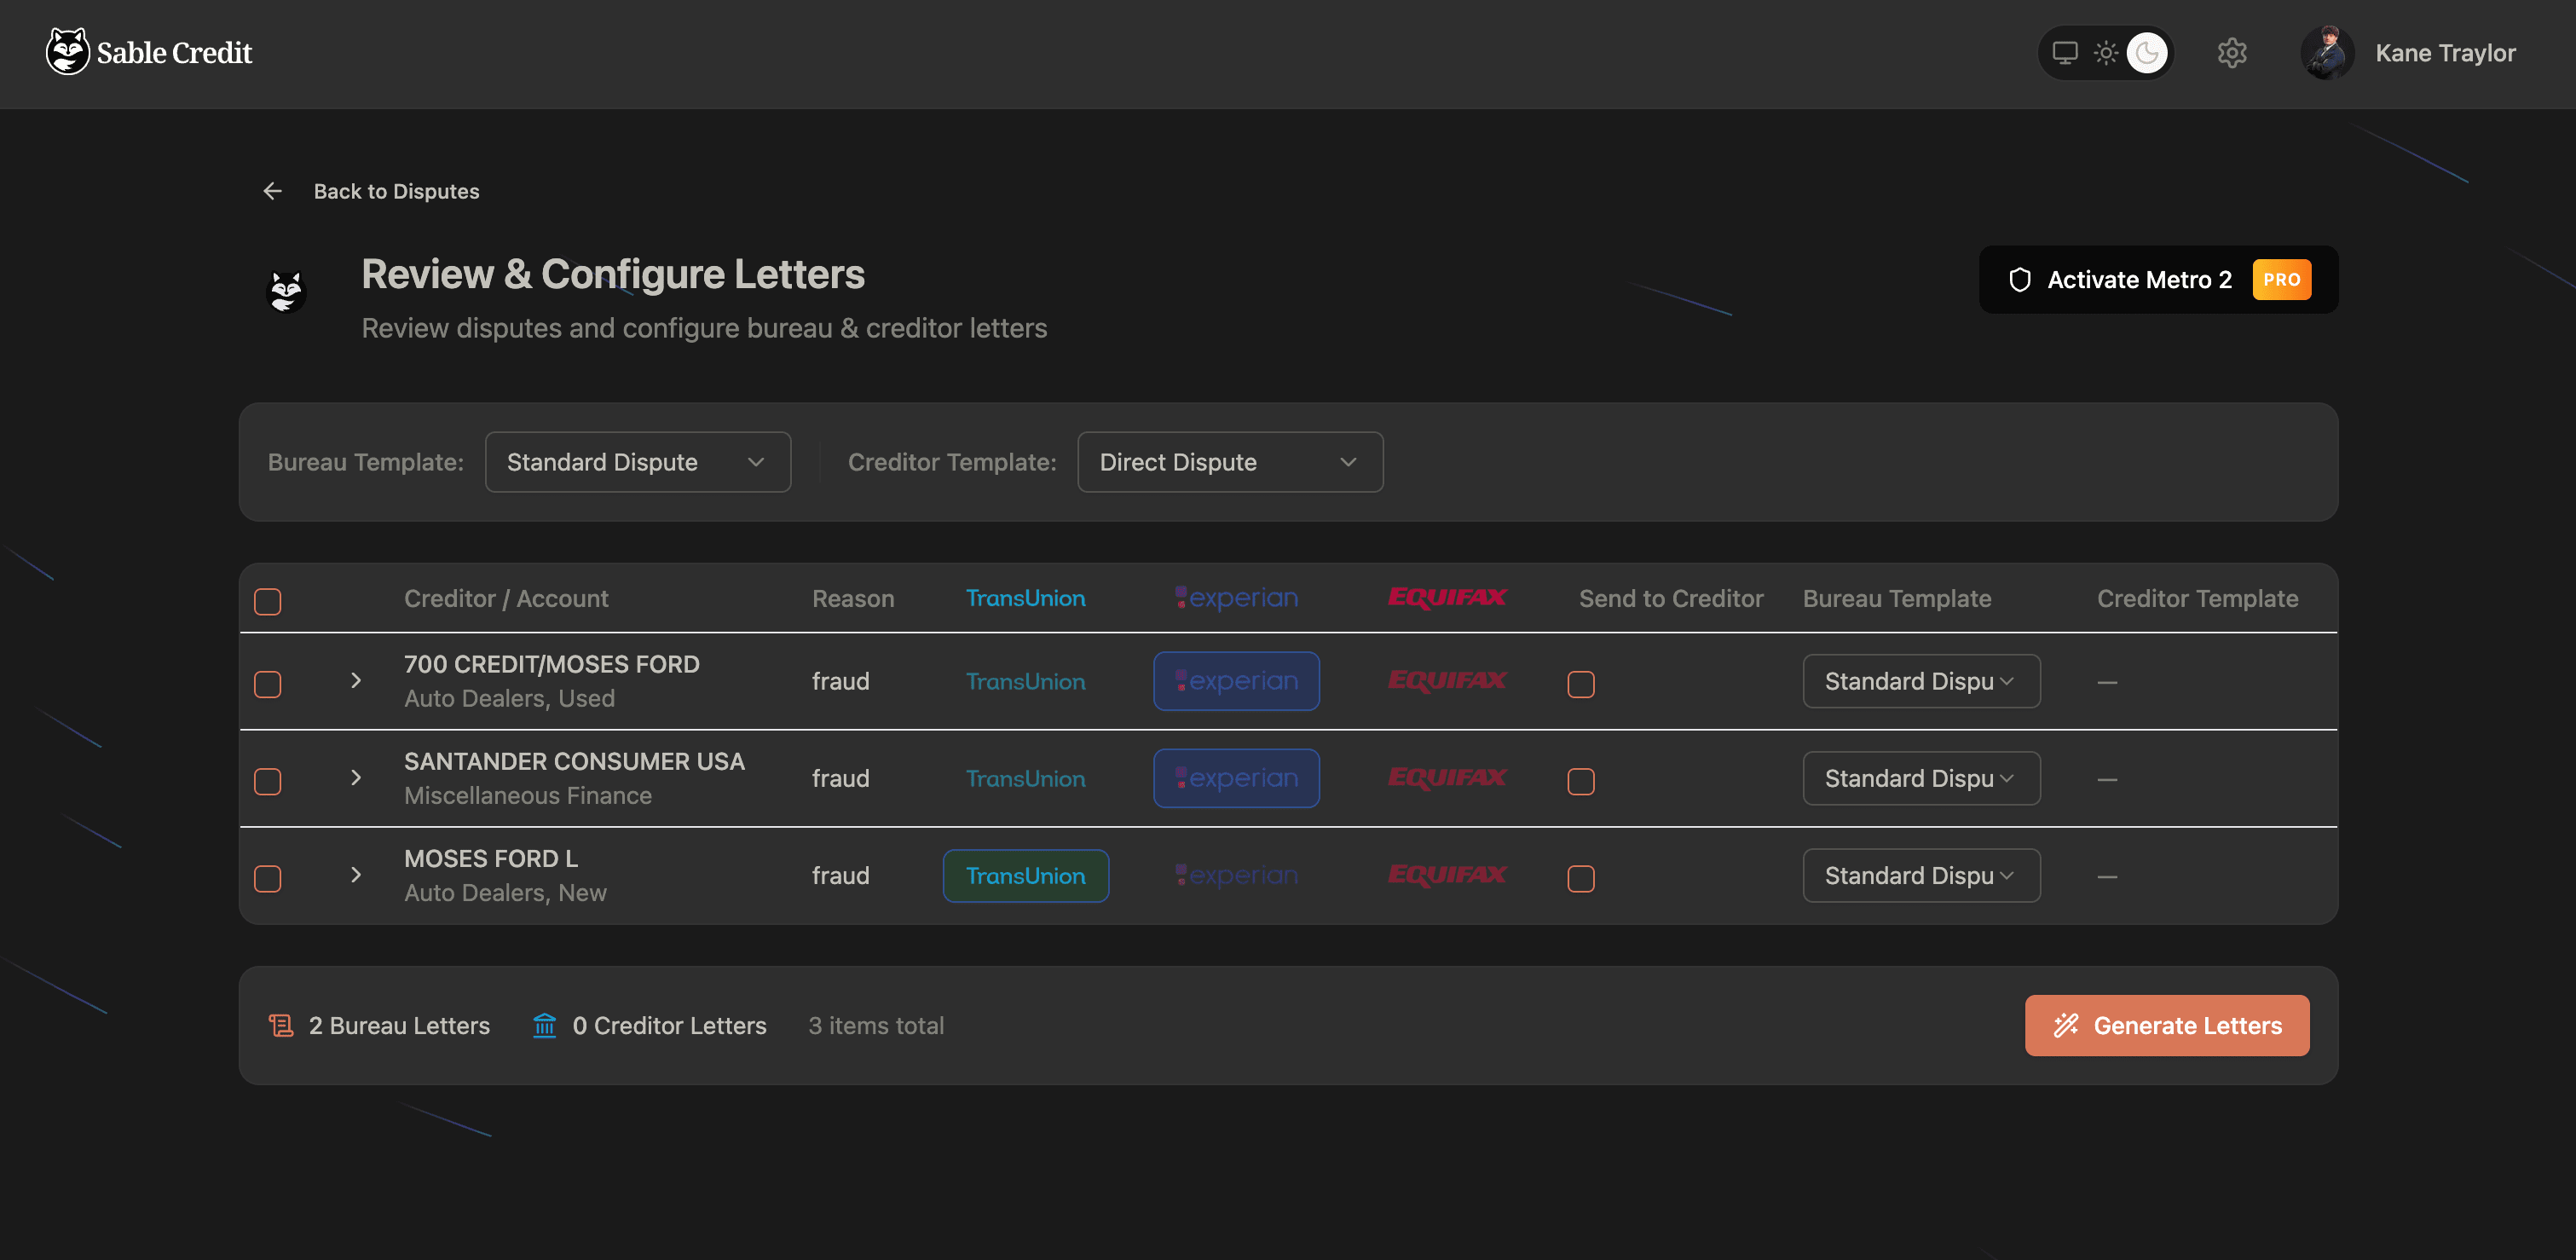This screenshot has width=2576, height=1260.
Task: Switch to system display theme icon
Action: (2064, 53)
